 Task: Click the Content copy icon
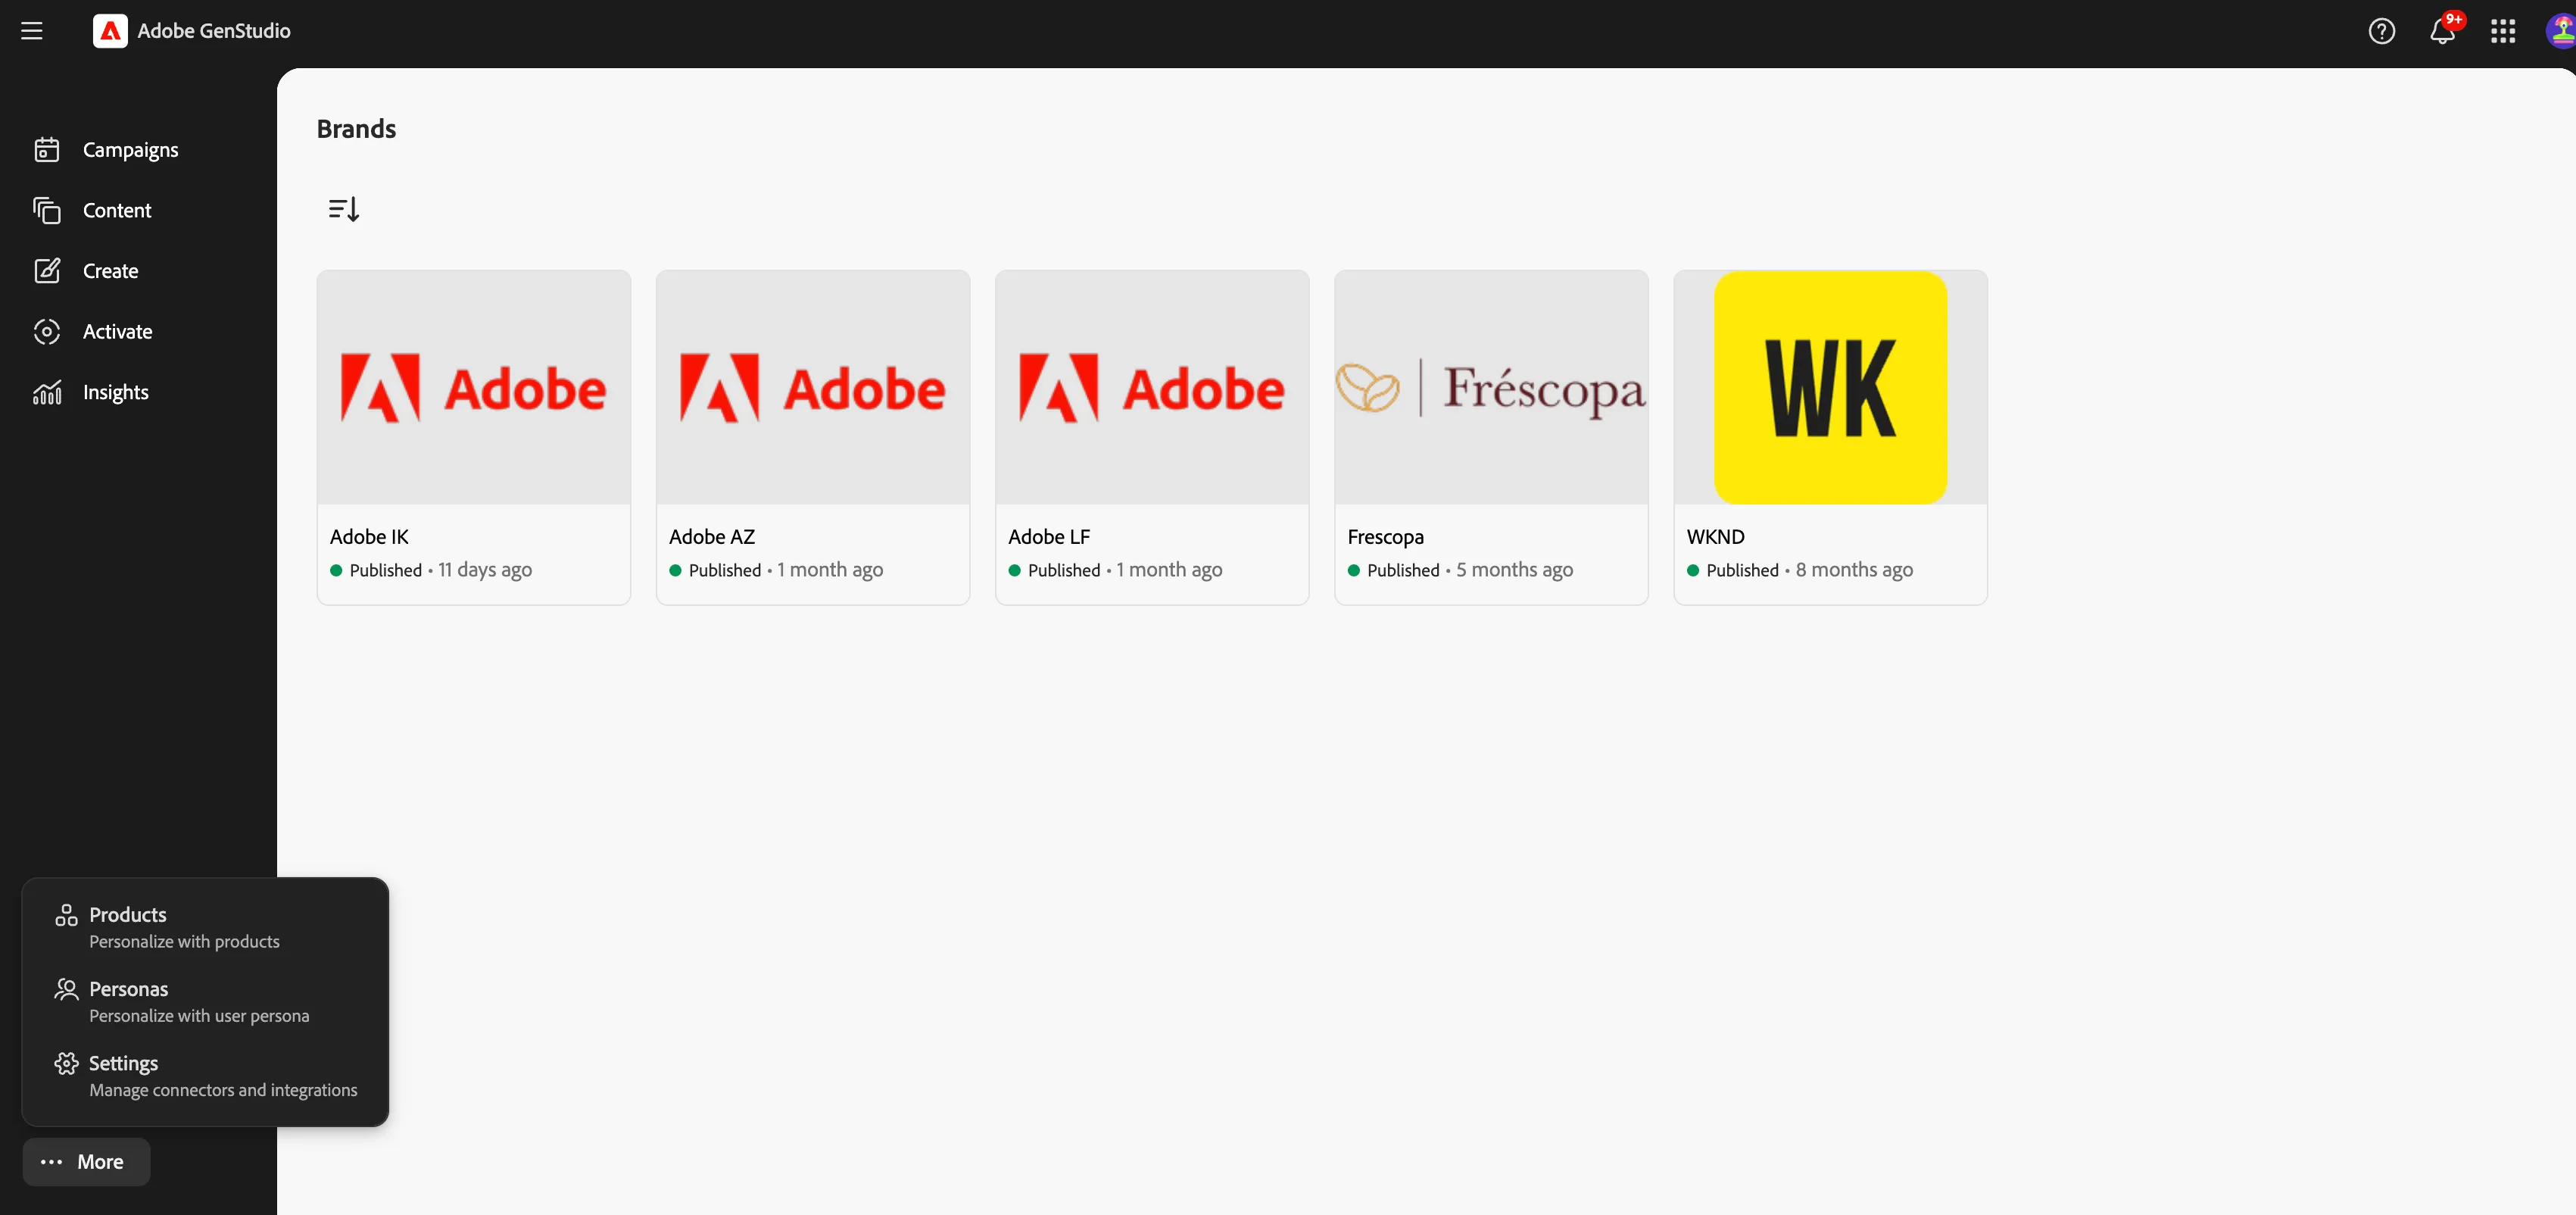[x=47, y=210]
